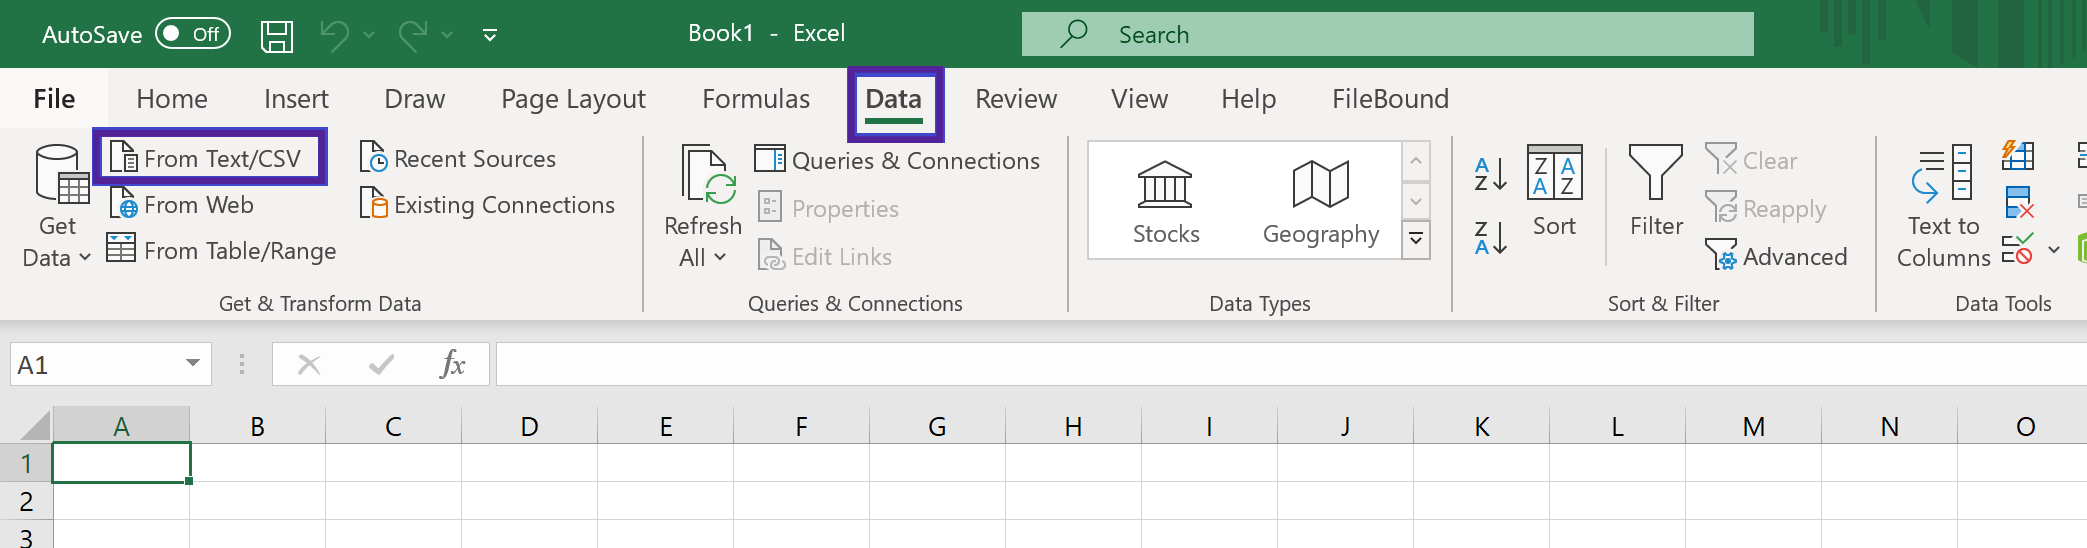
Task: Switch to the Insert tab
Action: click(296, 99)
